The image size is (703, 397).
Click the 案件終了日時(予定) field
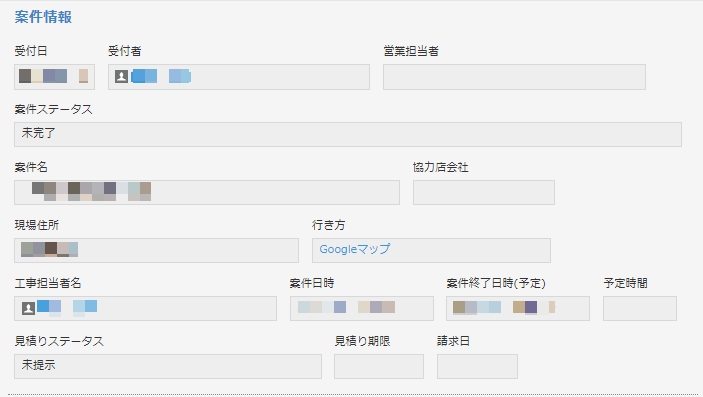(518, 308)
